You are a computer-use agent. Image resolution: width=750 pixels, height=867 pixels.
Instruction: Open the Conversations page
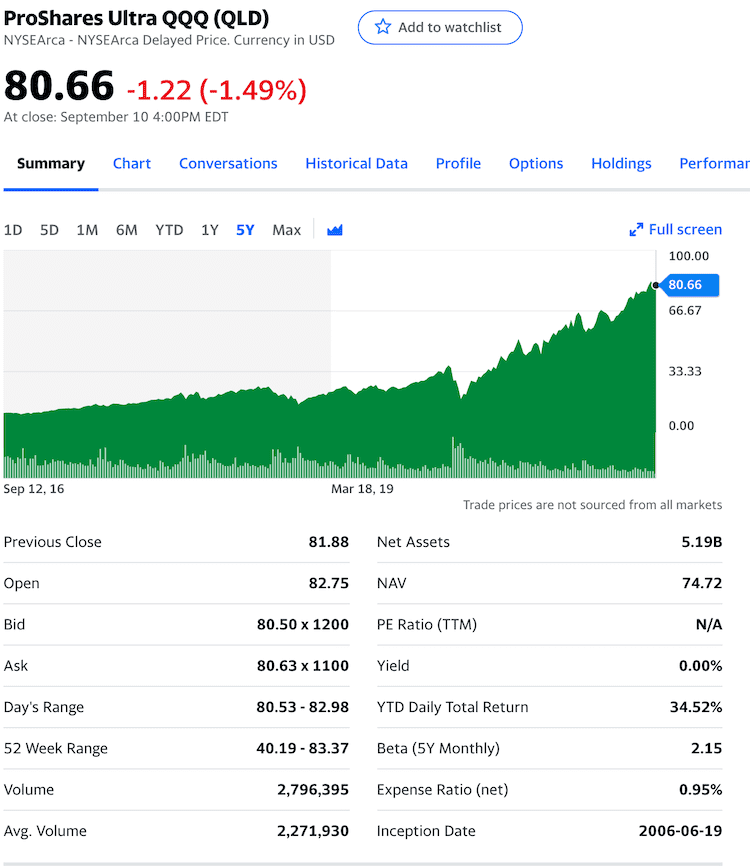[228, 163]
